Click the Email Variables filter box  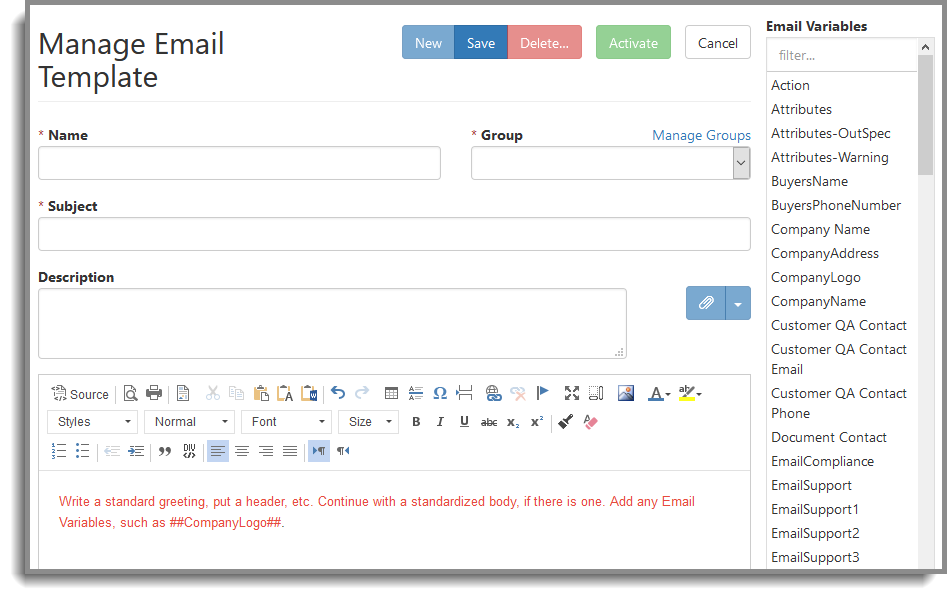point(842,56)
